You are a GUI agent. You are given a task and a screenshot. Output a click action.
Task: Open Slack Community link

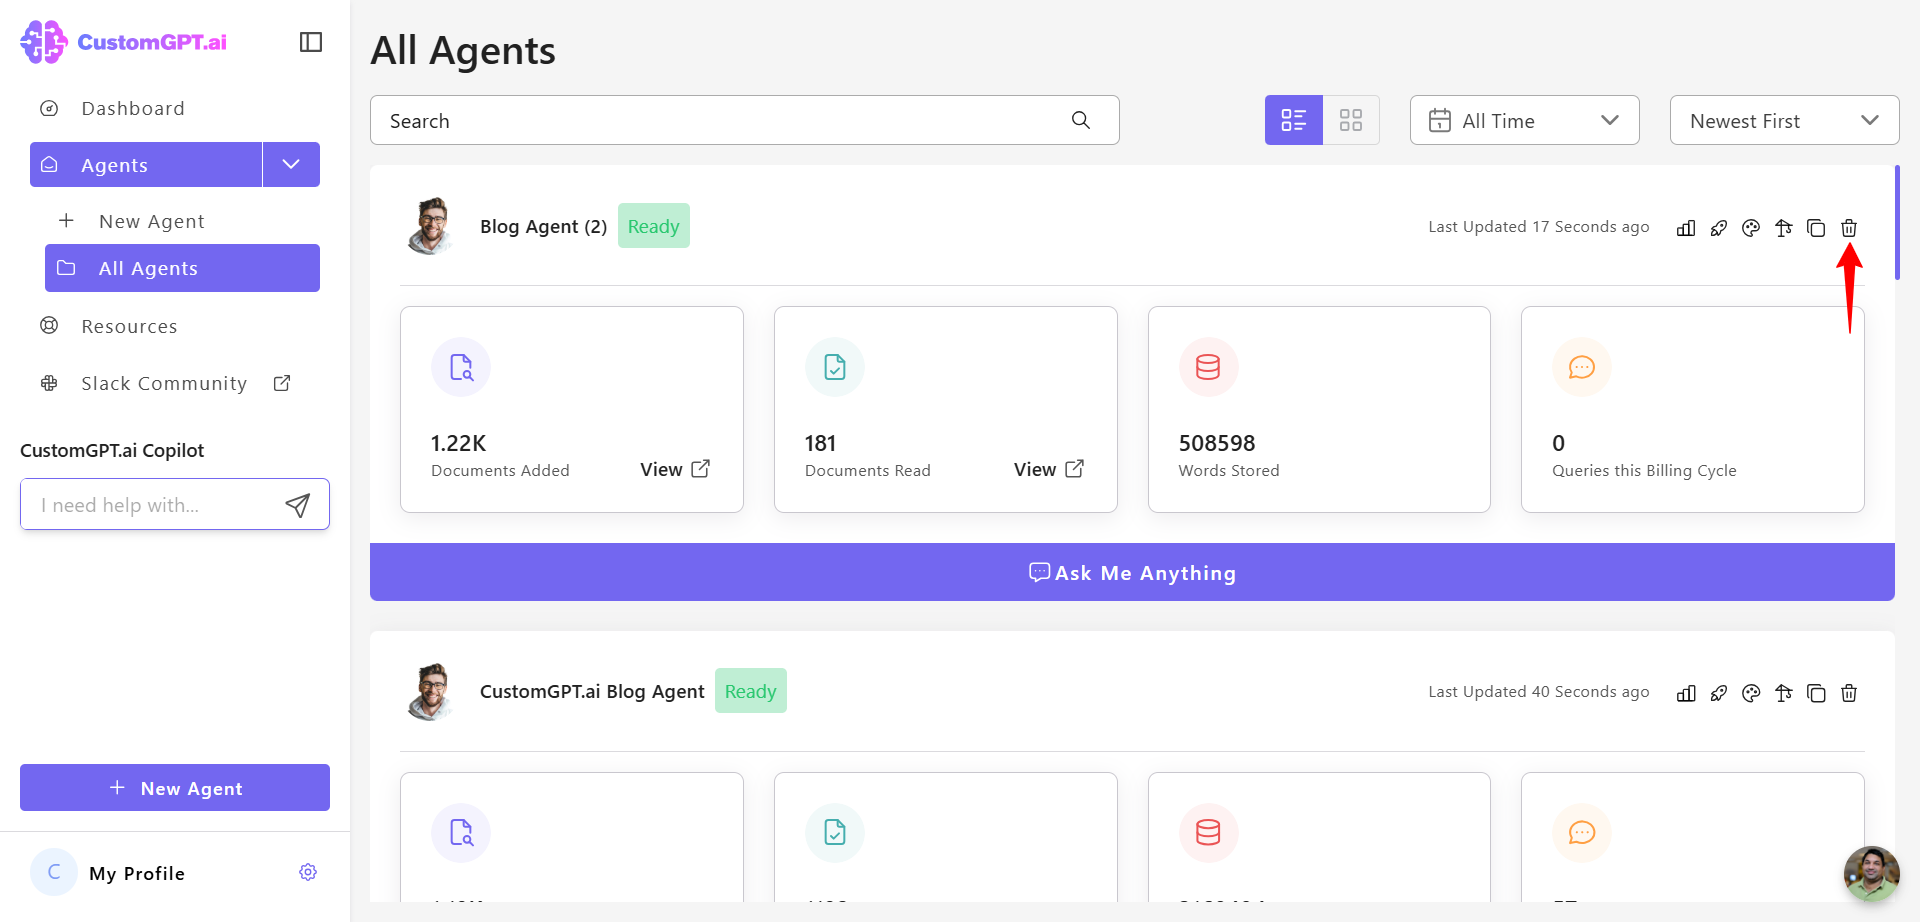pos(164,383)
